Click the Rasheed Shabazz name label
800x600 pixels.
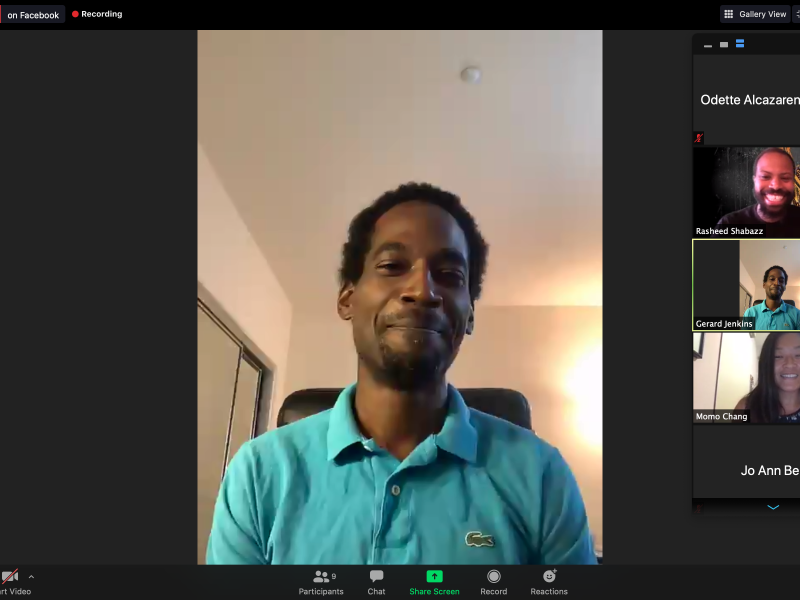(x=730, y=231)
